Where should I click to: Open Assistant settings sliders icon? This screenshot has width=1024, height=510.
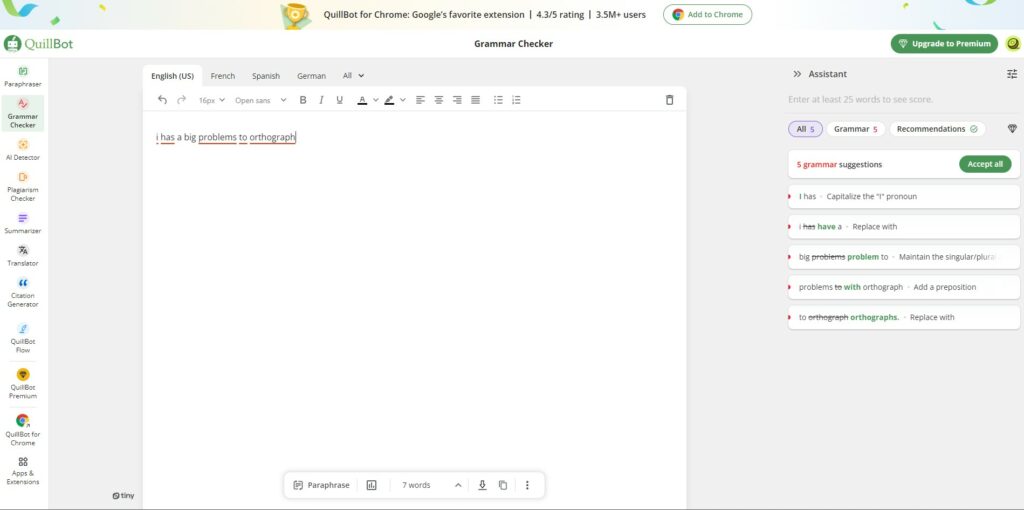(1012, 74)
